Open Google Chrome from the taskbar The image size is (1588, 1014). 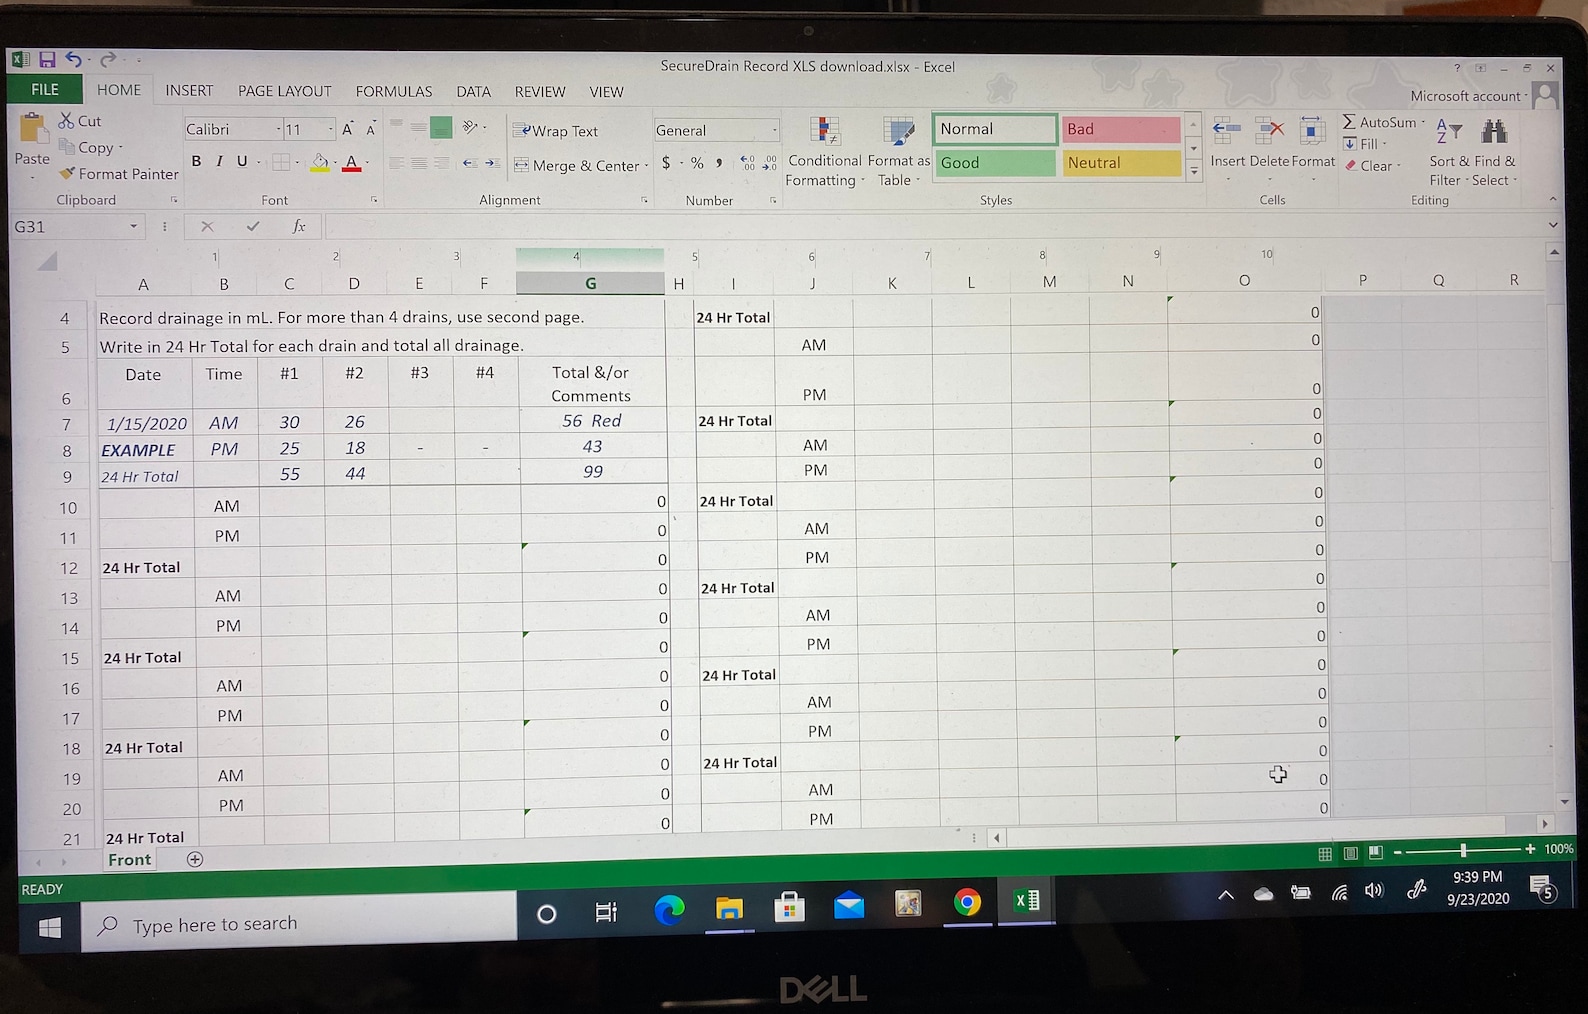click(x=967, y=903)
